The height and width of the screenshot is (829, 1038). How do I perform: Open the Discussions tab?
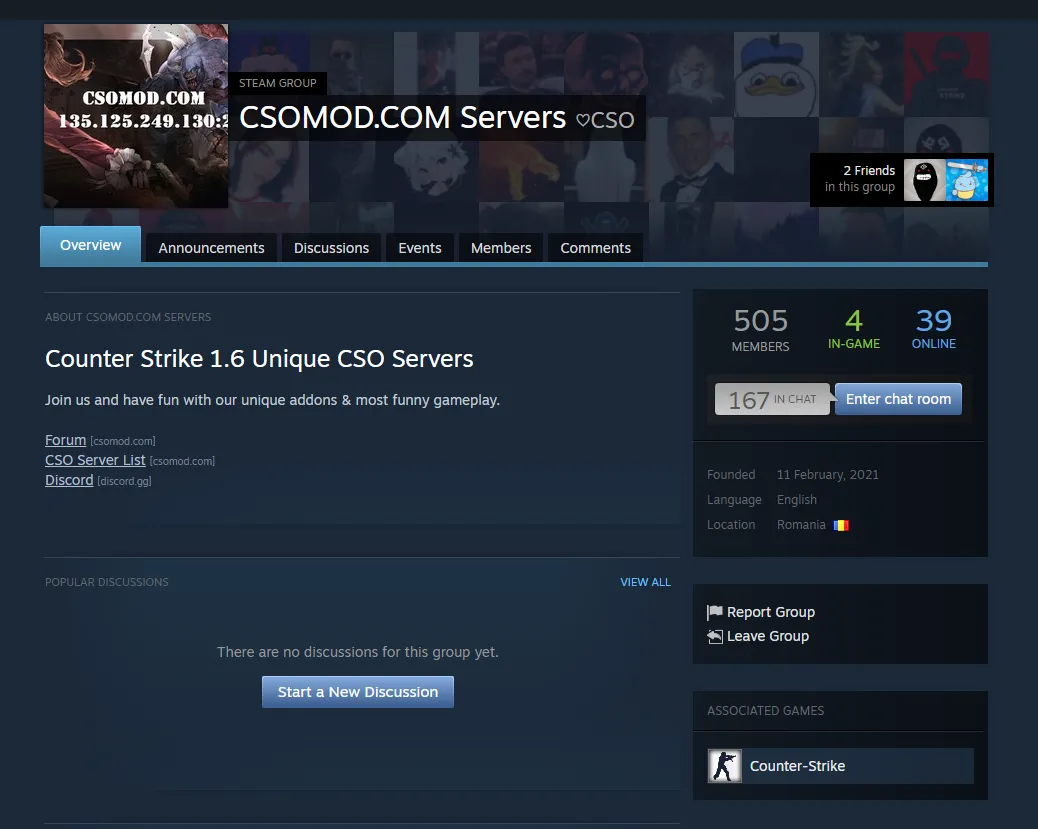point(331,248)
